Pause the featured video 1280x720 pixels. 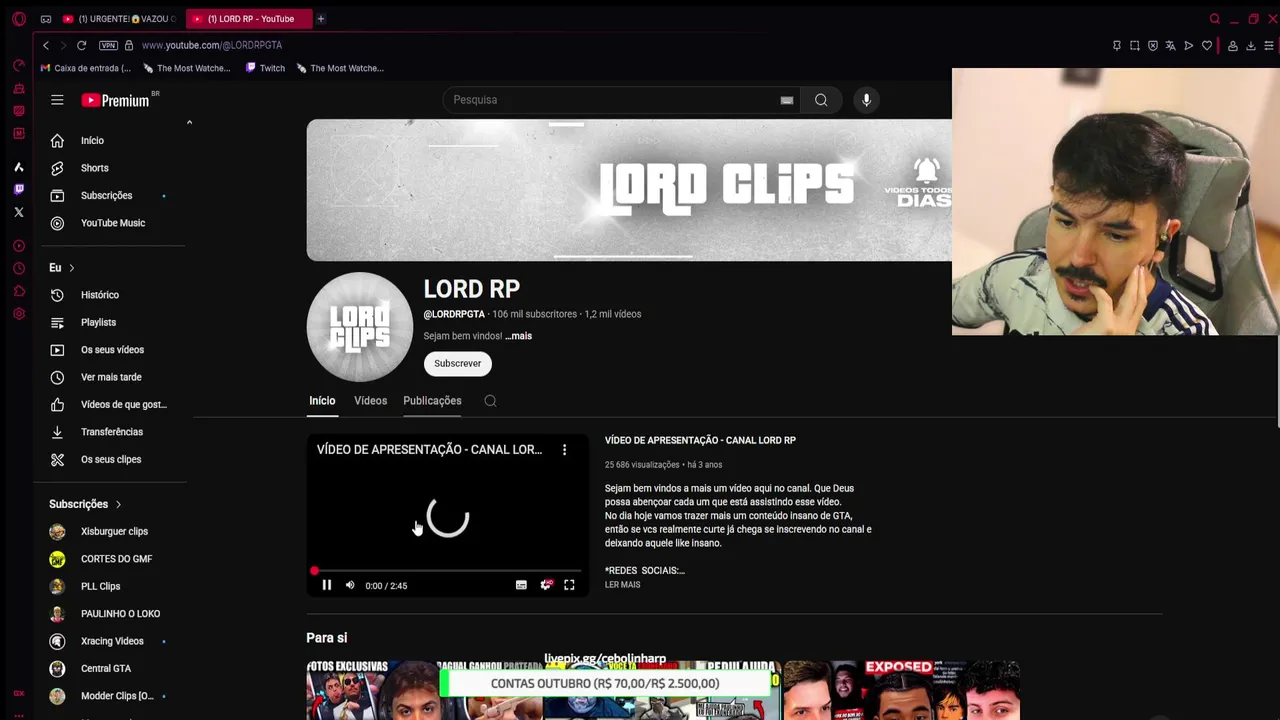click(x=326, y=585)
